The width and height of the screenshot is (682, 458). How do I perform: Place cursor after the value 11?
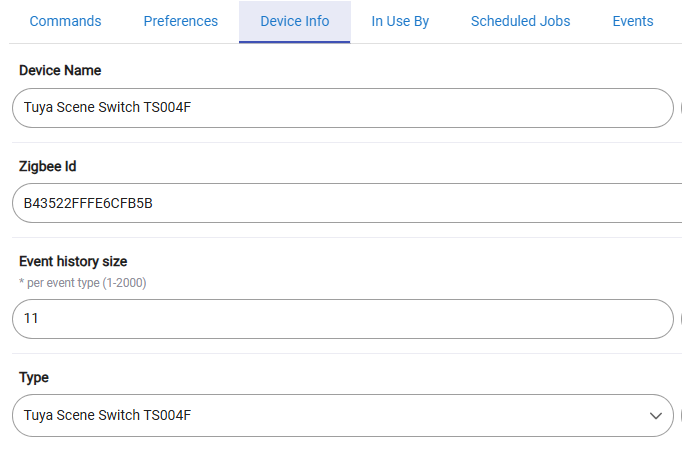coord(39,318)
